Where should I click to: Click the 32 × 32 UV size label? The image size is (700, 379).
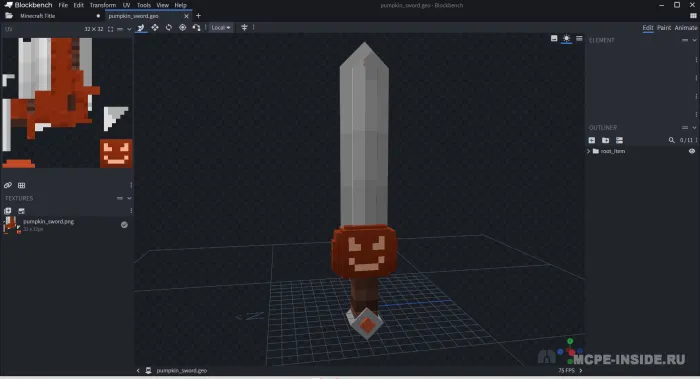tap(94, 29)
